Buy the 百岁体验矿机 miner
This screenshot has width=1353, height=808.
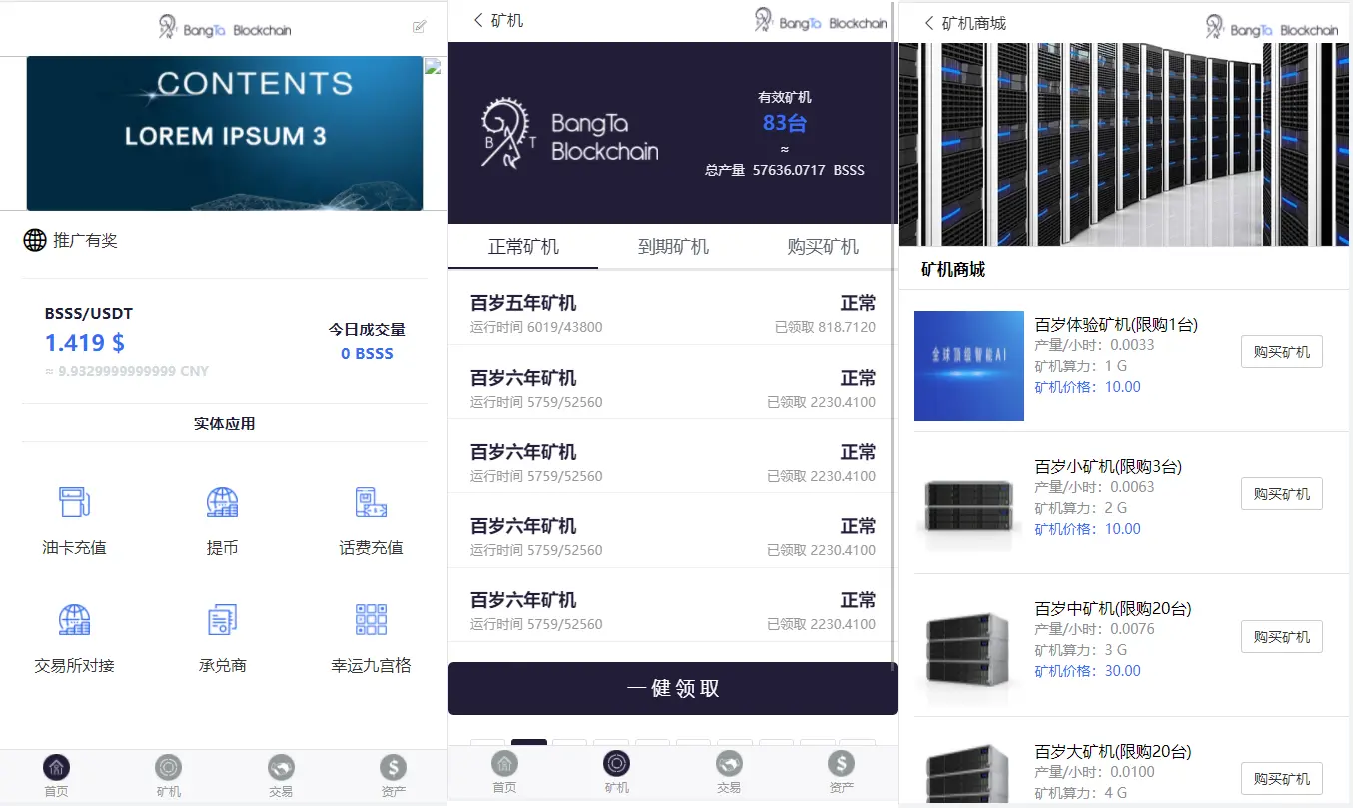(1281, 352)
